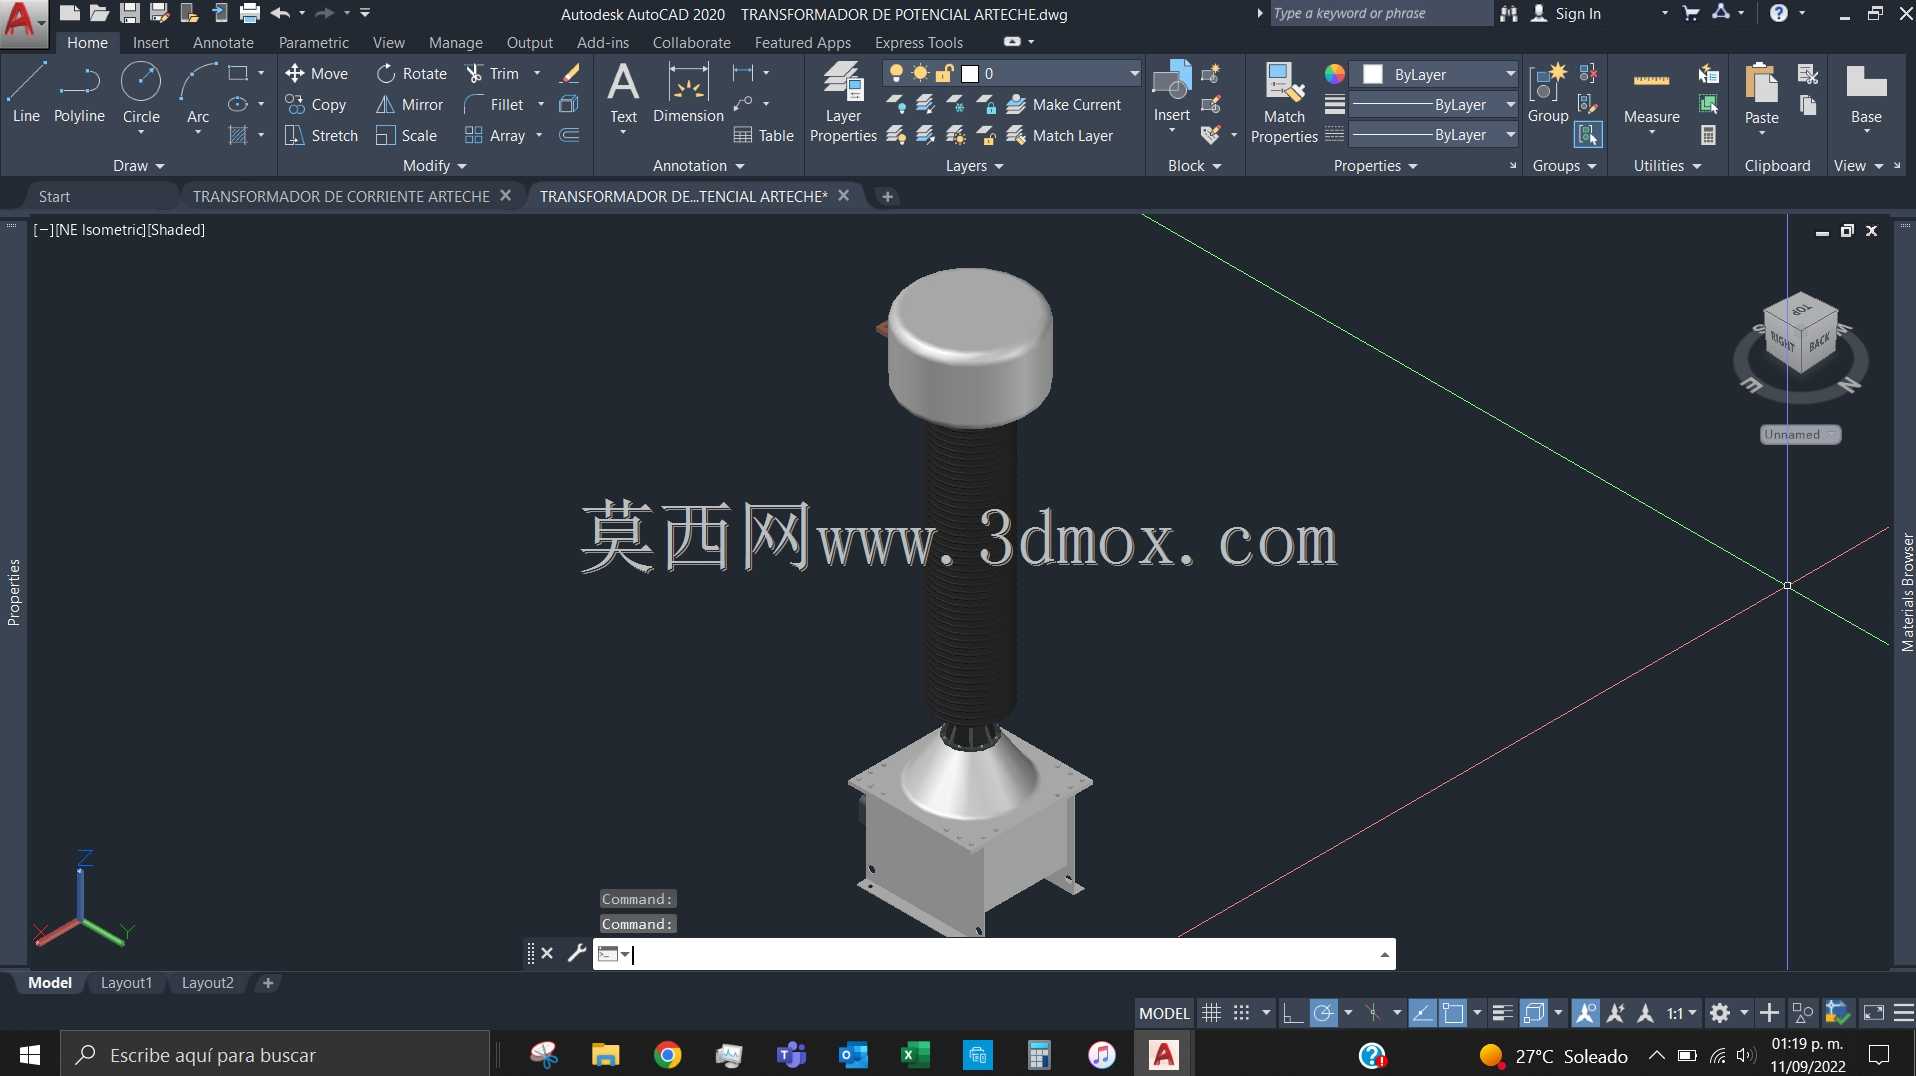Expand the Draw panel
Viewport: 1916px width, 1076px height.
tap(138, 165)
